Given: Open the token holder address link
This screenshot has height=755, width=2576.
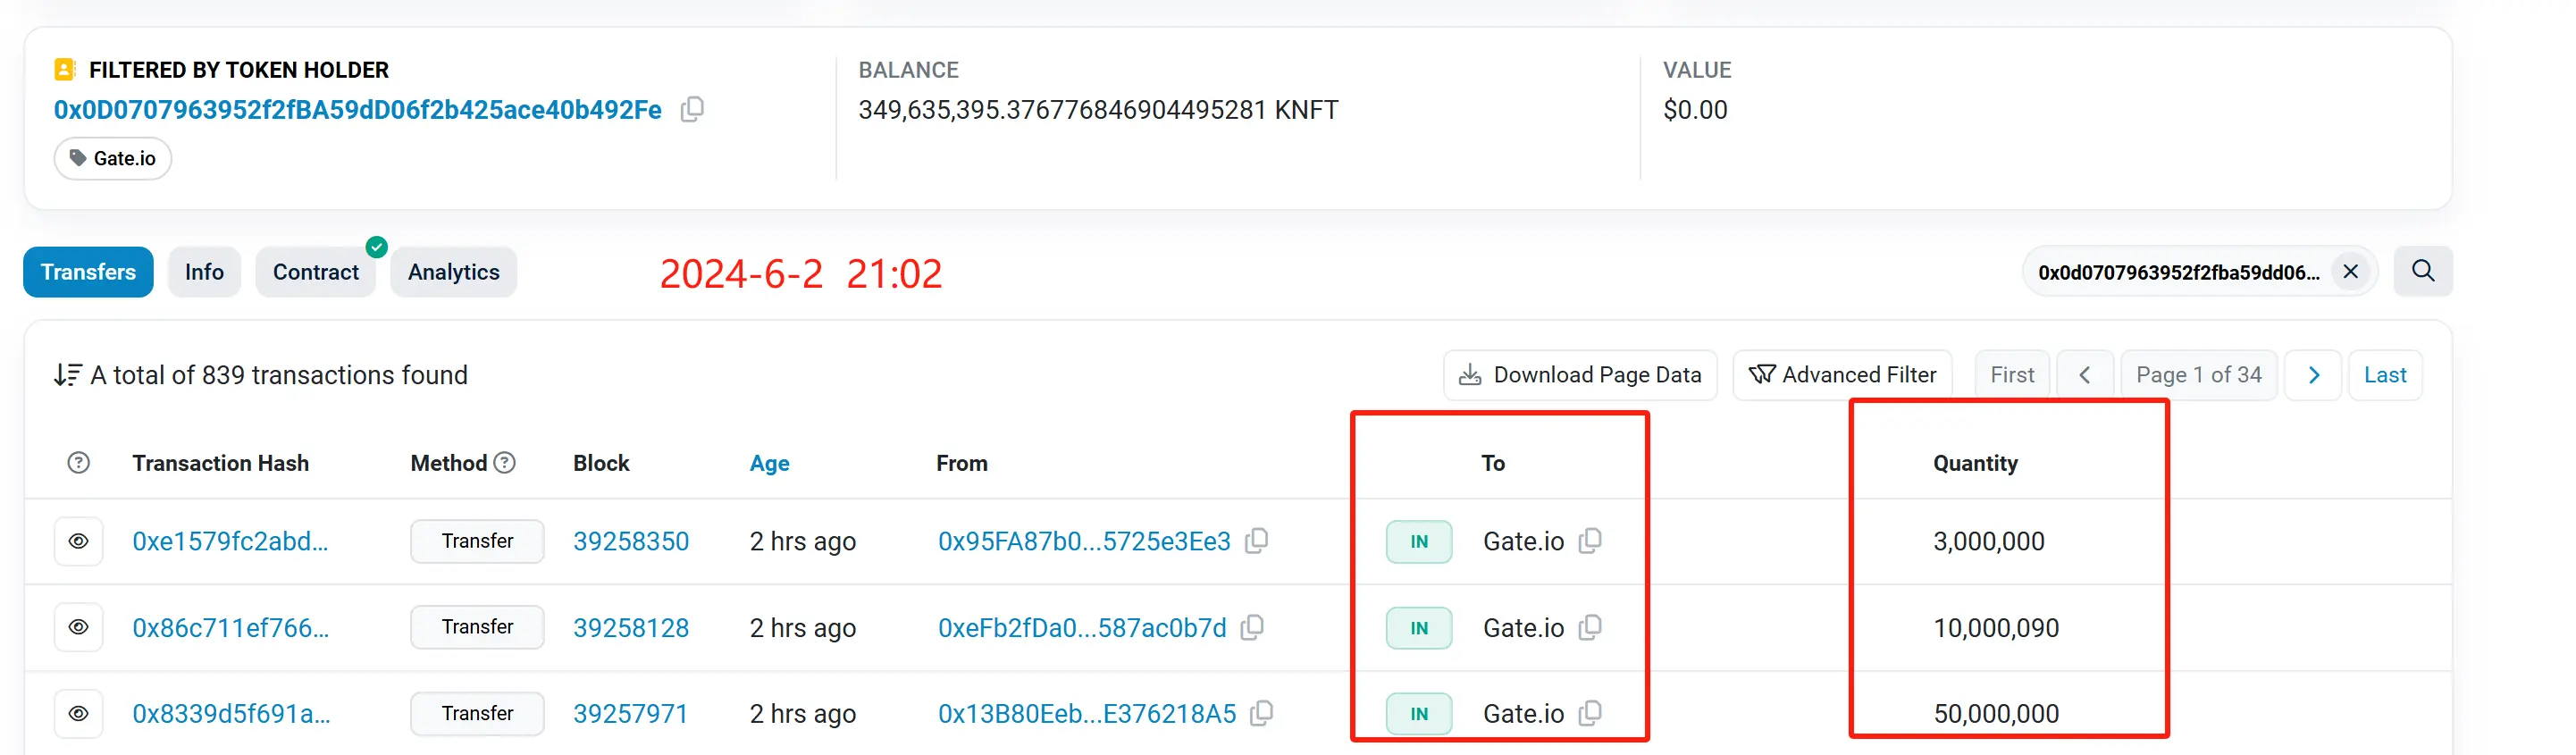Looking at the screenshot, I should [x=358, y=110].
